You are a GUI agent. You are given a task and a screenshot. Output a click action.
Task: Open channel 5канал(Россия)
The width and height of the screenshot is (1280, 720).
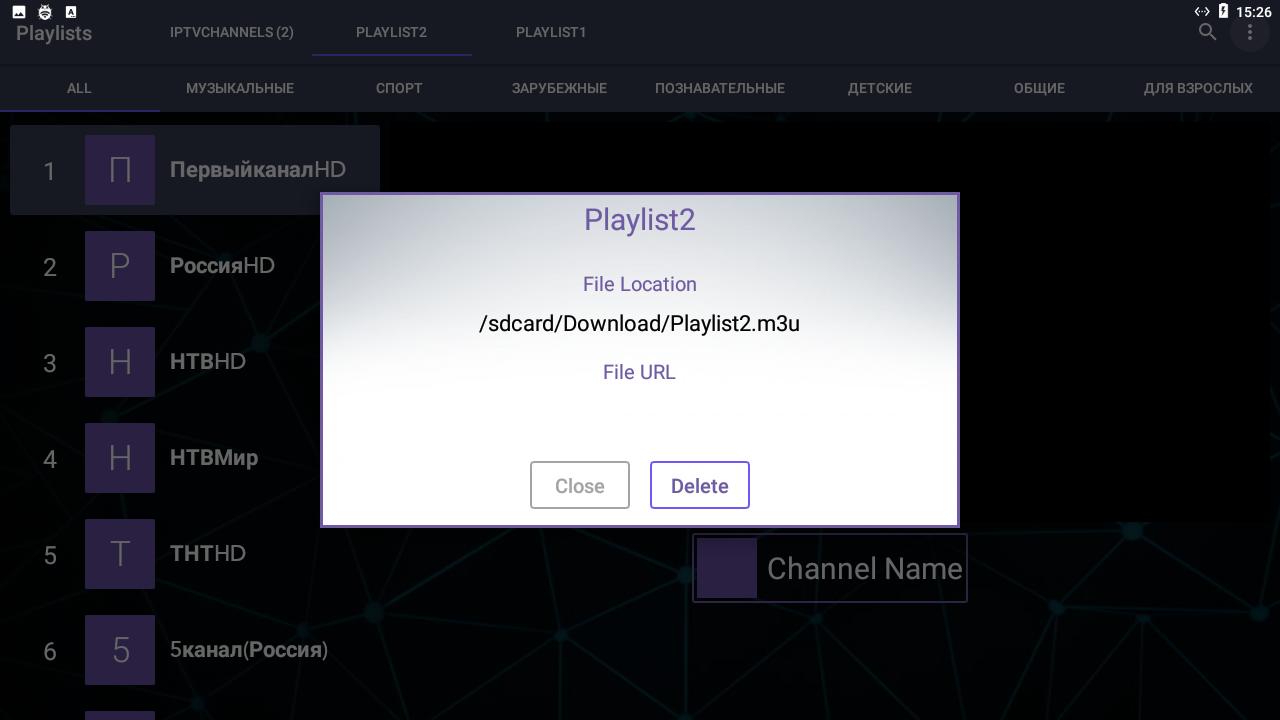pyautogui.click(x=195, y=650)
